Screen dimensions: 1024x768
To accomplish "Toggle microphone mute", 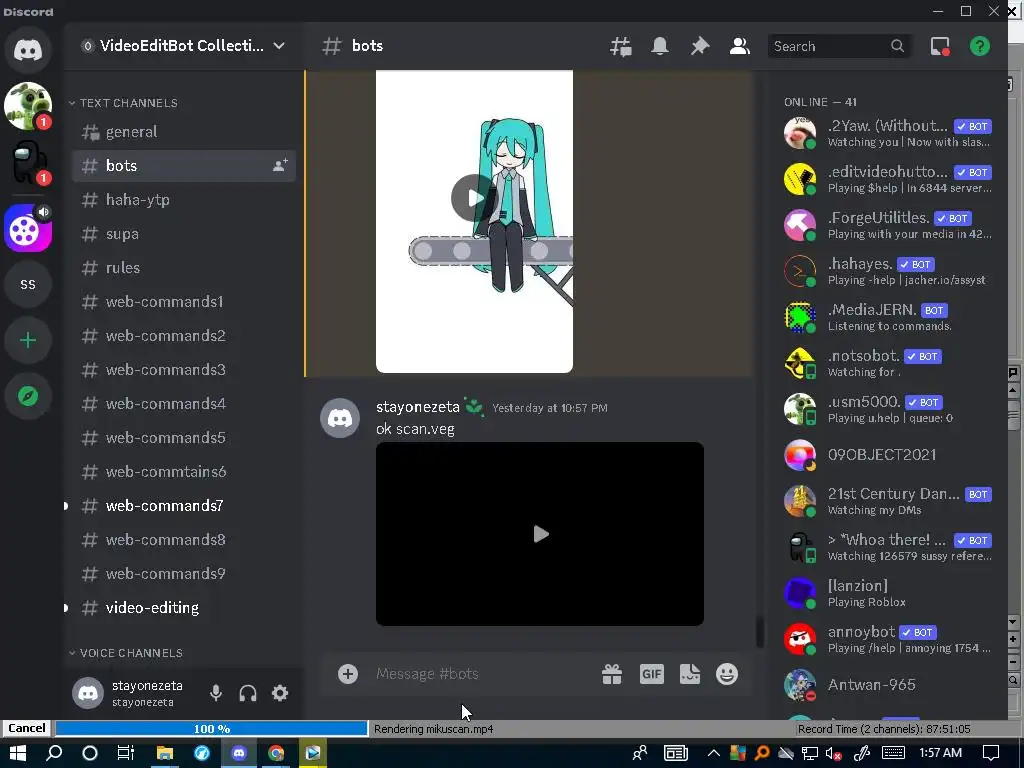I will click(216, 693).
